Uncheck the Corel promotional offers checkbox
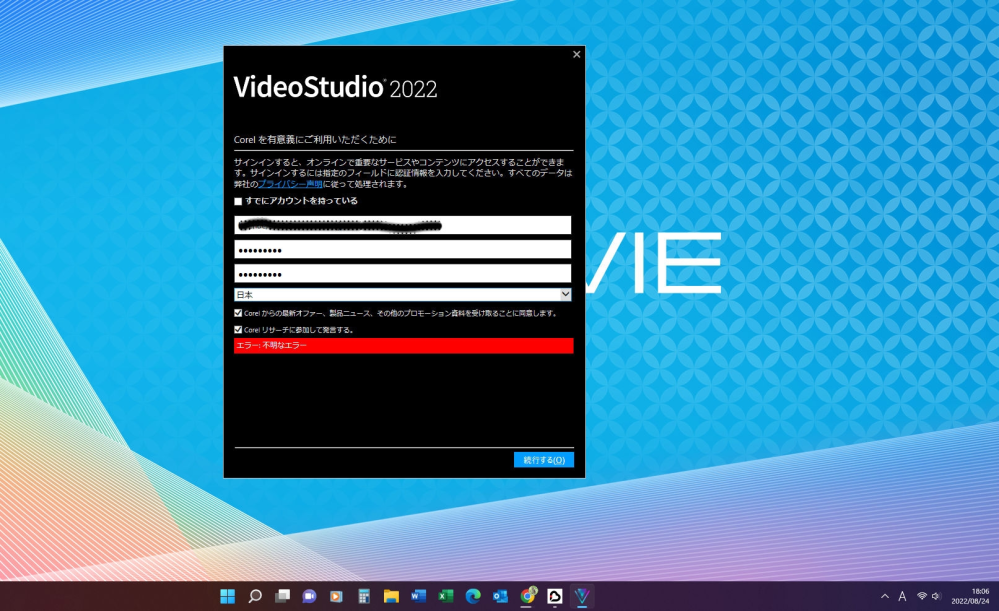 click(238, 313)
